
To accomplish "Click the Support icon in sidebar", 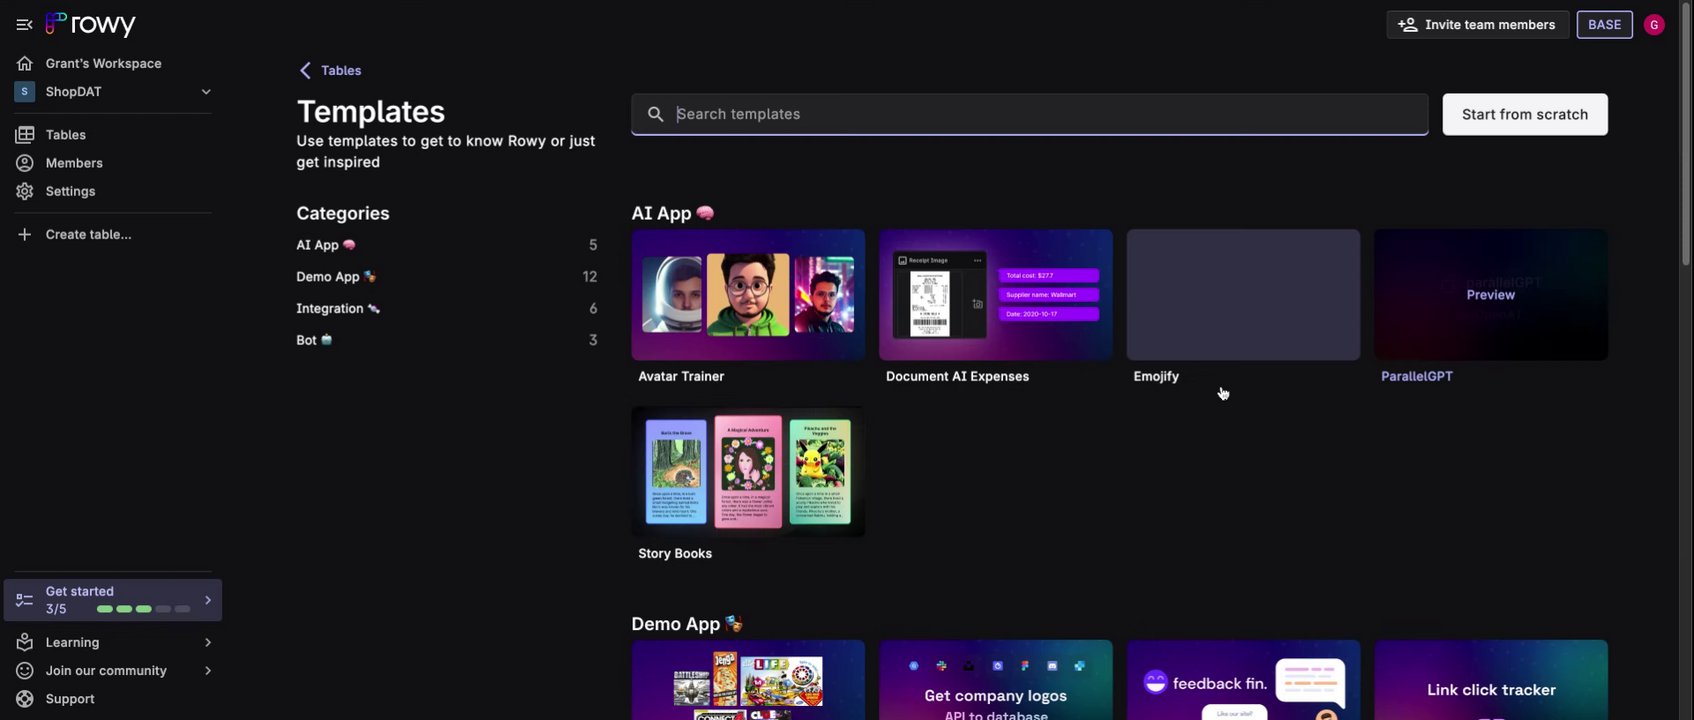I will click(x=25, y=699).
